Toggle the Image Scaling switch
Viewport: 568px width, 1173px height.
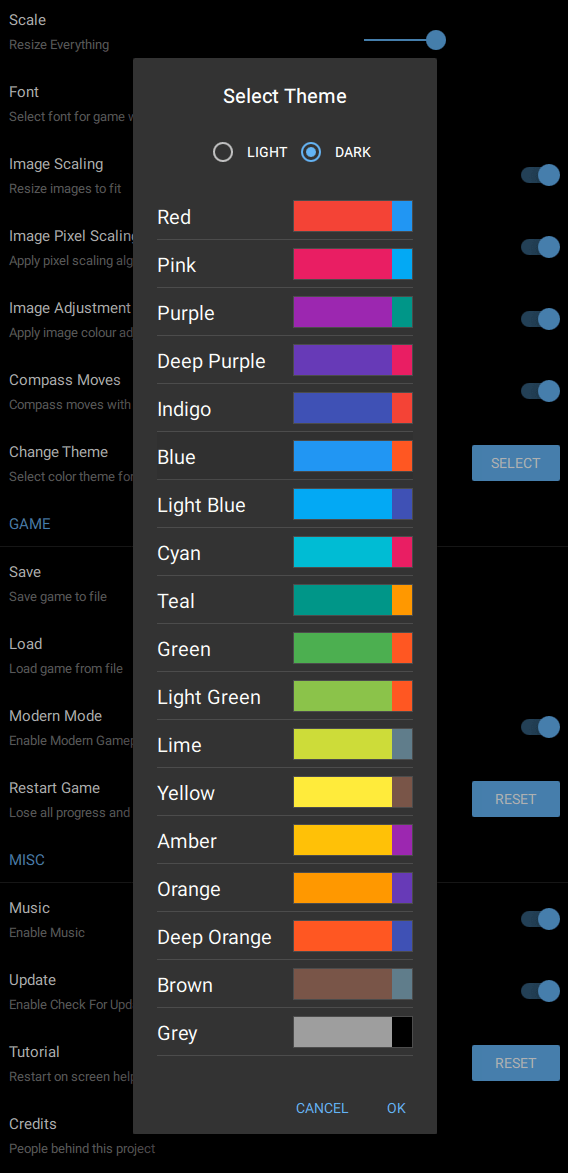pos(541,175)
